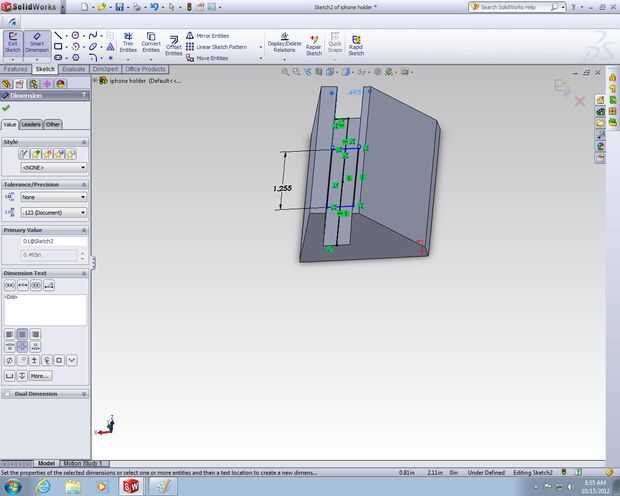Switch to the Motion Study 1 tab
Screen dimensions: 620x496
click(83, 463)
